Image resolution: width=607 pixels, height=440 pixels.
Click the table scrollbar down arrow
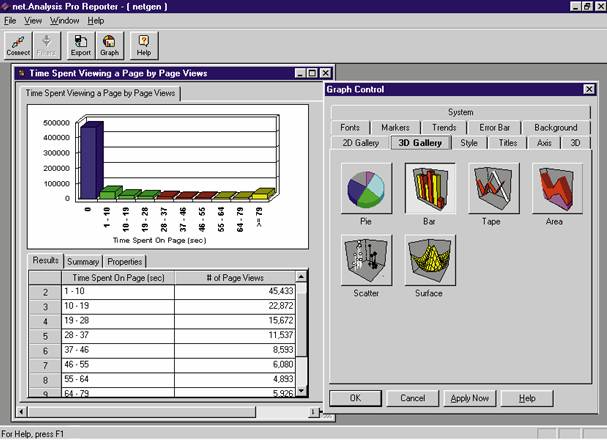coord(301,390)
